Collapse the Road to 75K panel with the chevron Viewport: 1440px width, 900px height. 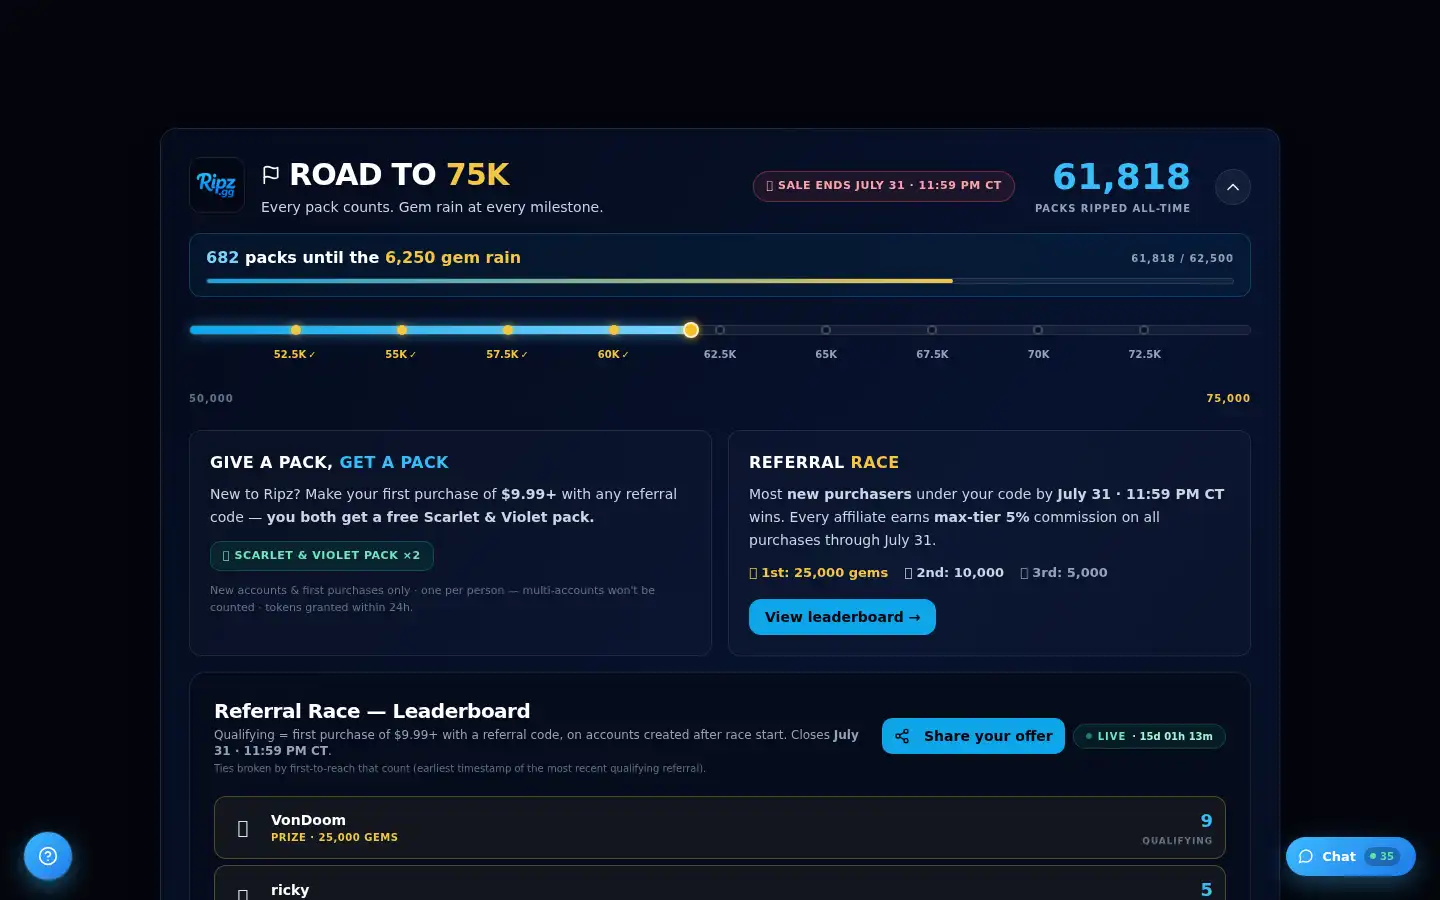click(1233, 187)
